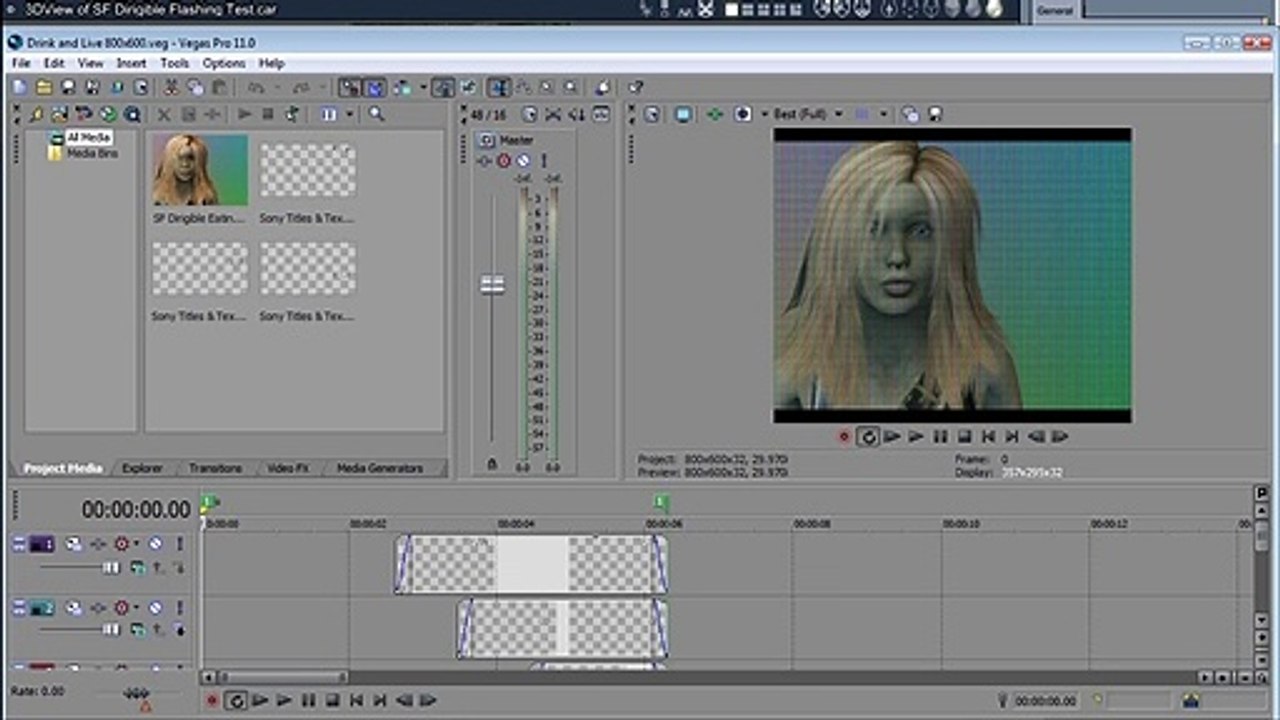
Task: Toggle Automatic Crossfades in the main toolbar
Action: pyautogui.click(x=374, y=87)
